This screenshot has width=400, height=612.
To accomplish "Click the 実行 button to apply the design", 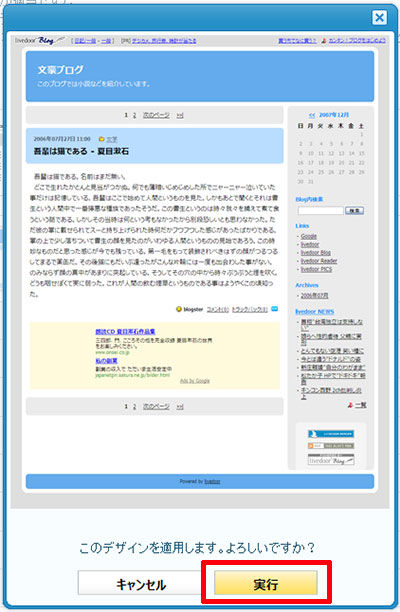I will click(265, 583).
